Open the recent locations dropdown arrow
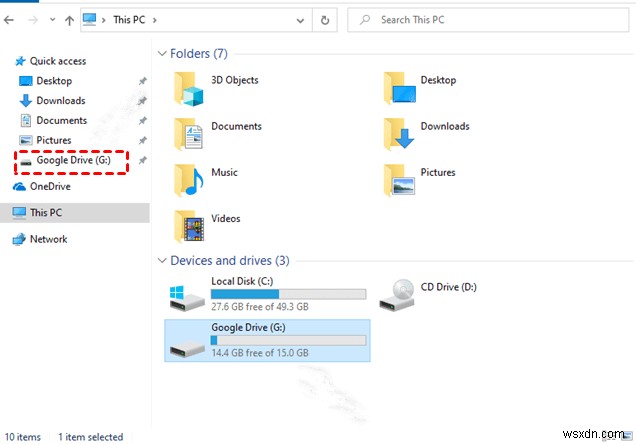Image resolution: width=636 pixels, height=444 pixels. click(x=52, y=19)
